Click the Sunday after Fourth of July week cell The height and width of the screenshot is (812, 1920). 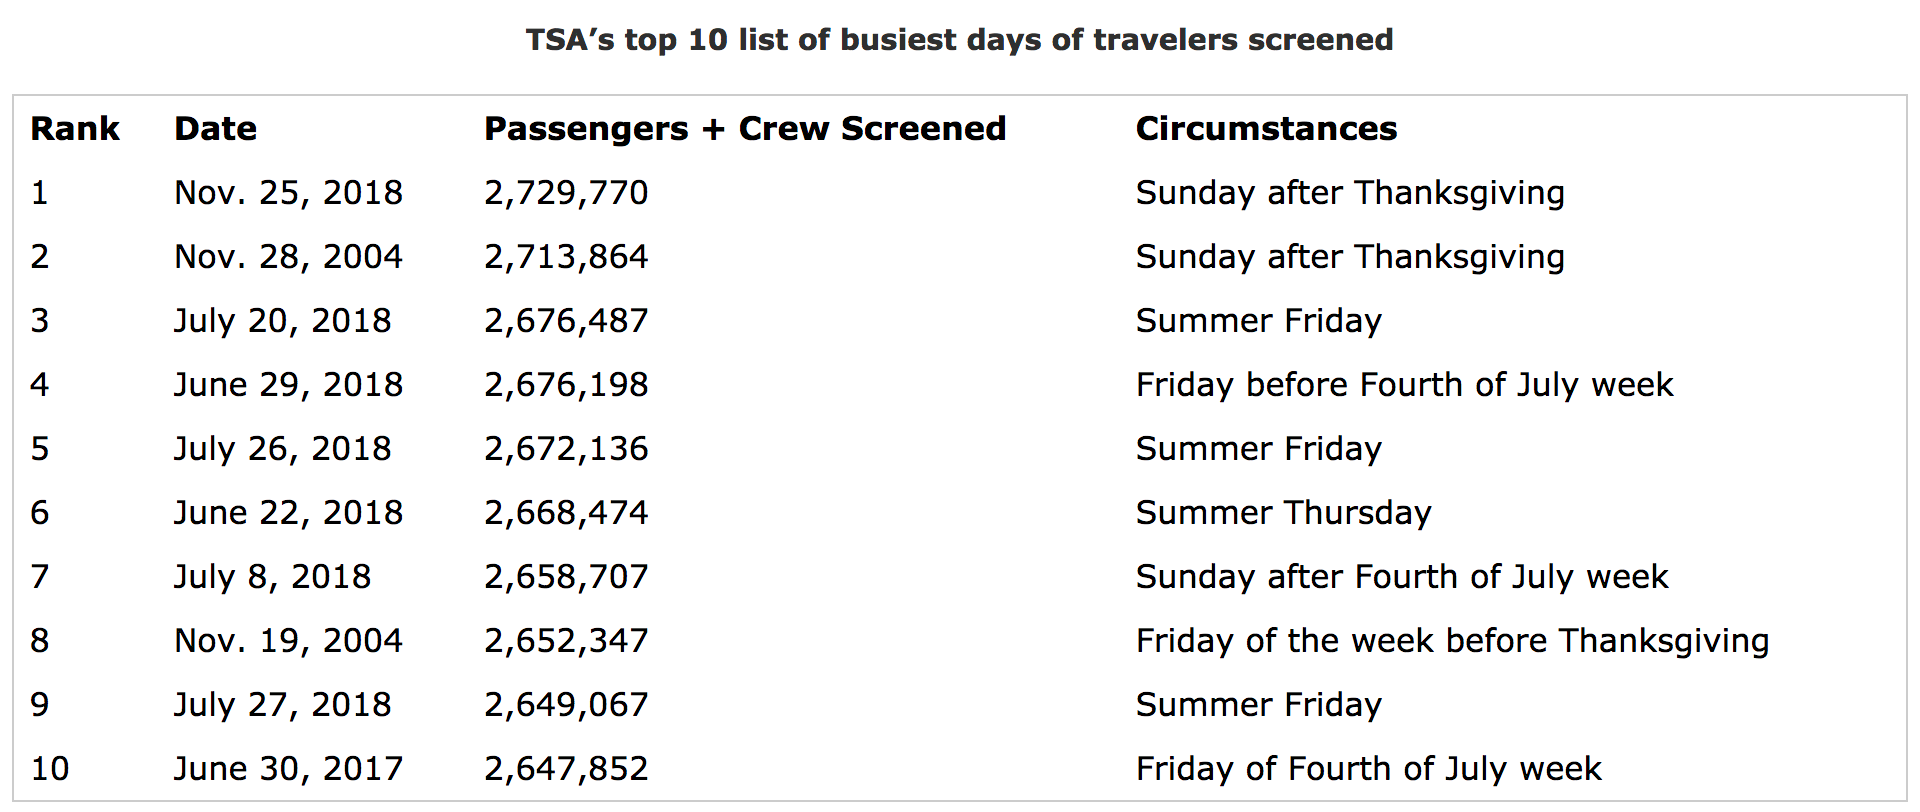pyautogui.click(x=1402, y=577)
